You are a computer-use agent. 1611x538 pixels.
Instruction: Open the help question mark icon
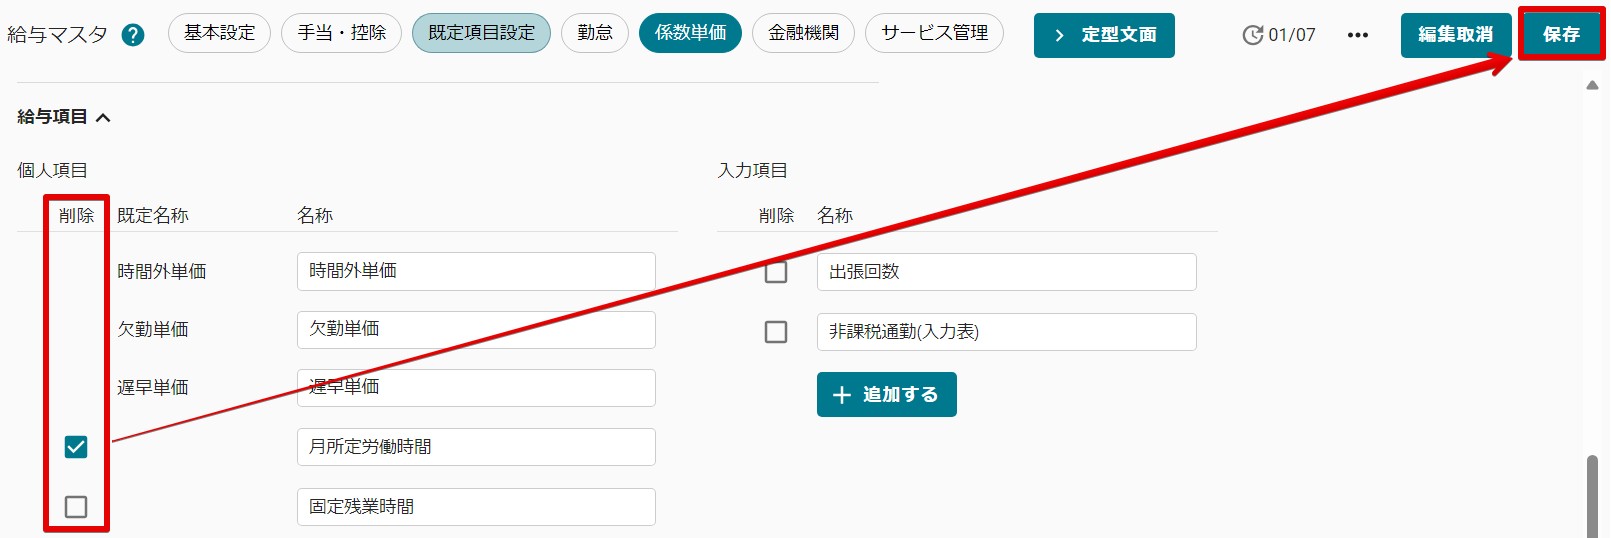point(132,35)
